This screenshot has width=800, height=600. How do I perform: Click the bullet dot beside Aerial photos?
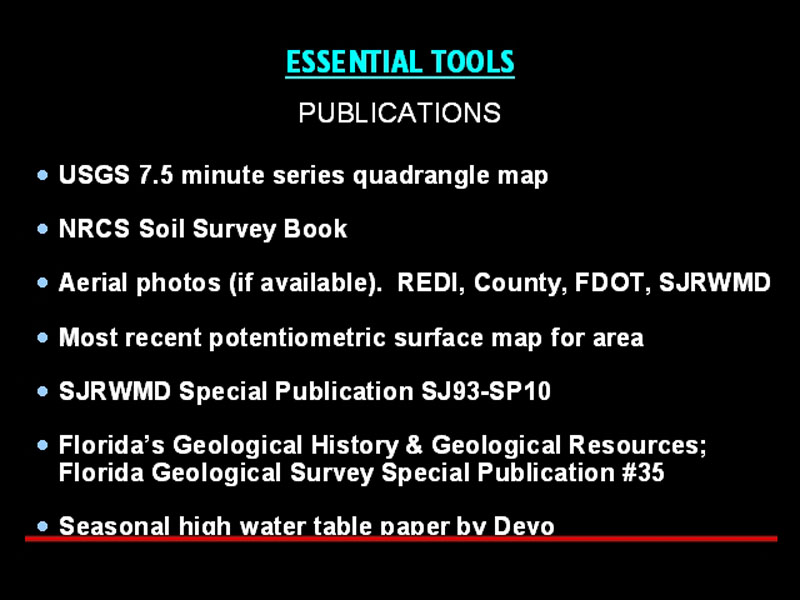point(42,284)
